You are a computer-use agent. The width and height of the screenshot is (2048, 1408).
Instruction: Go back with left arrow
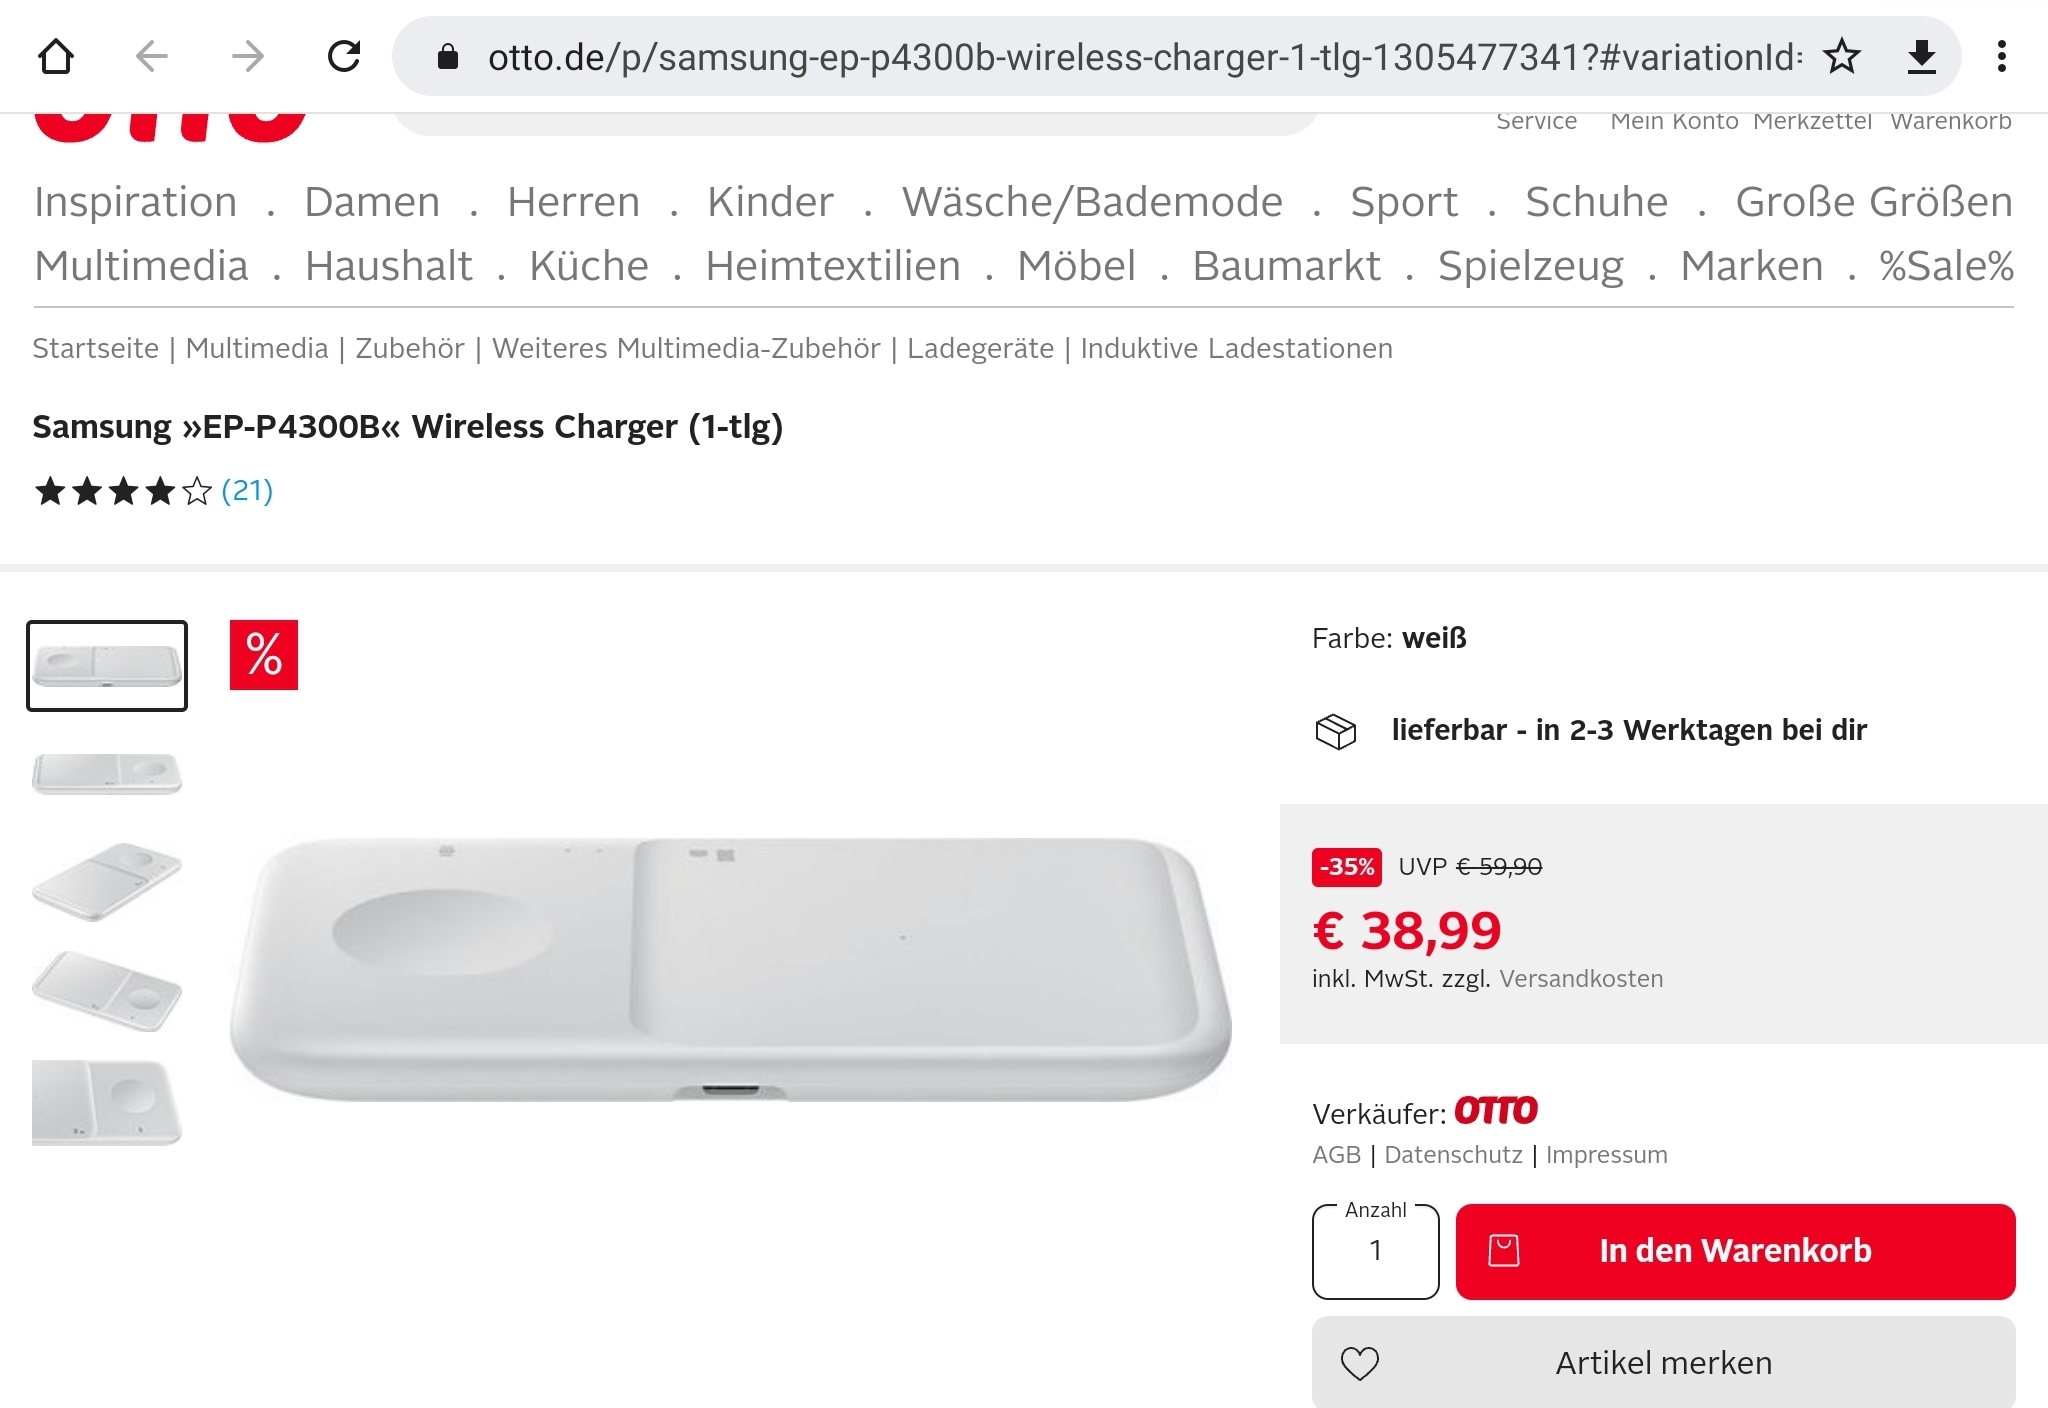pos(152,56)
